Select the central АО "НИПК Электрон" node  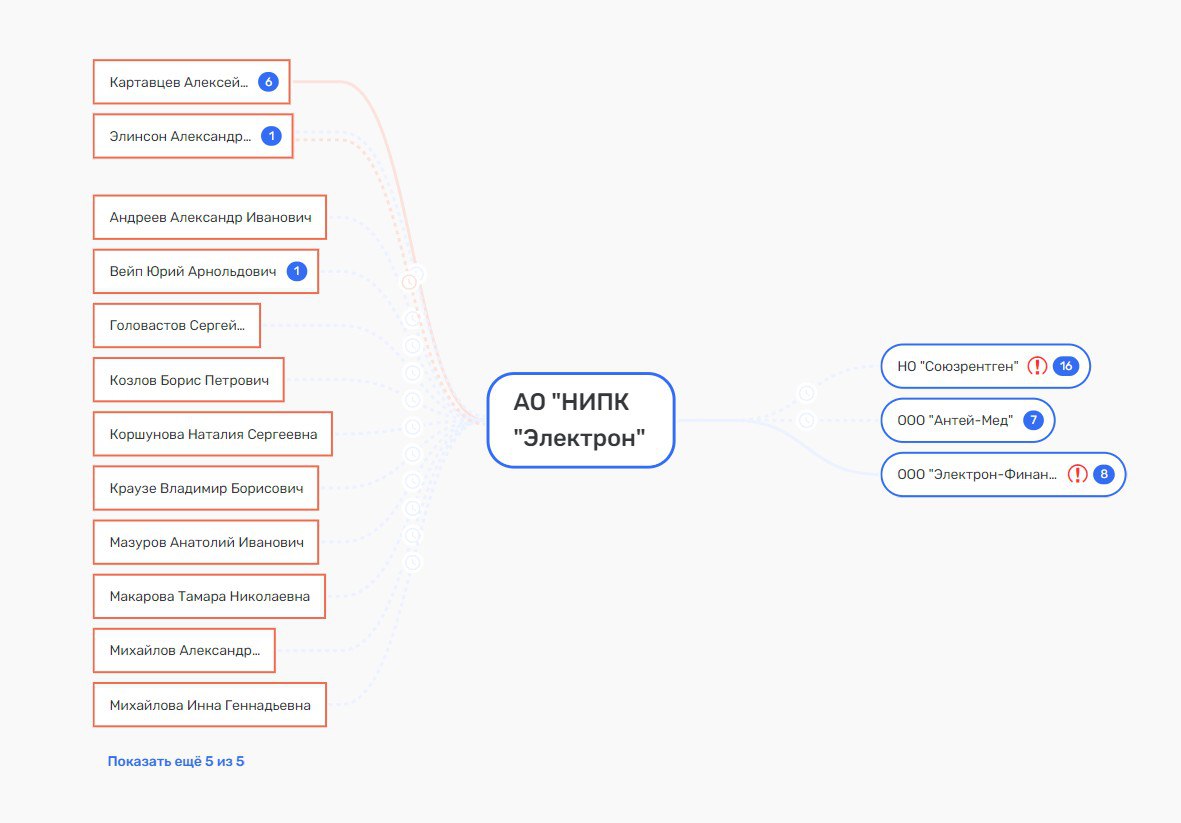[580, 420]
